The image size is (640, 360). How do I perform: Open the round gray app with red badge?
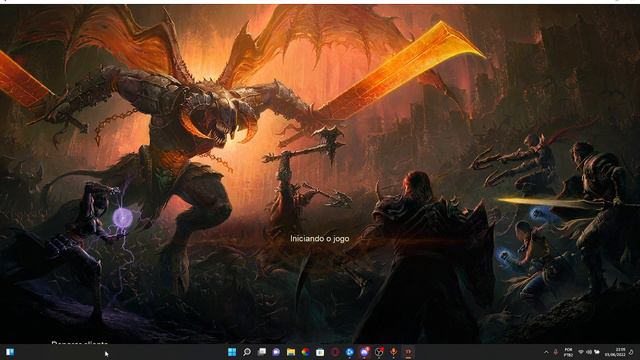tap(379, 352)
